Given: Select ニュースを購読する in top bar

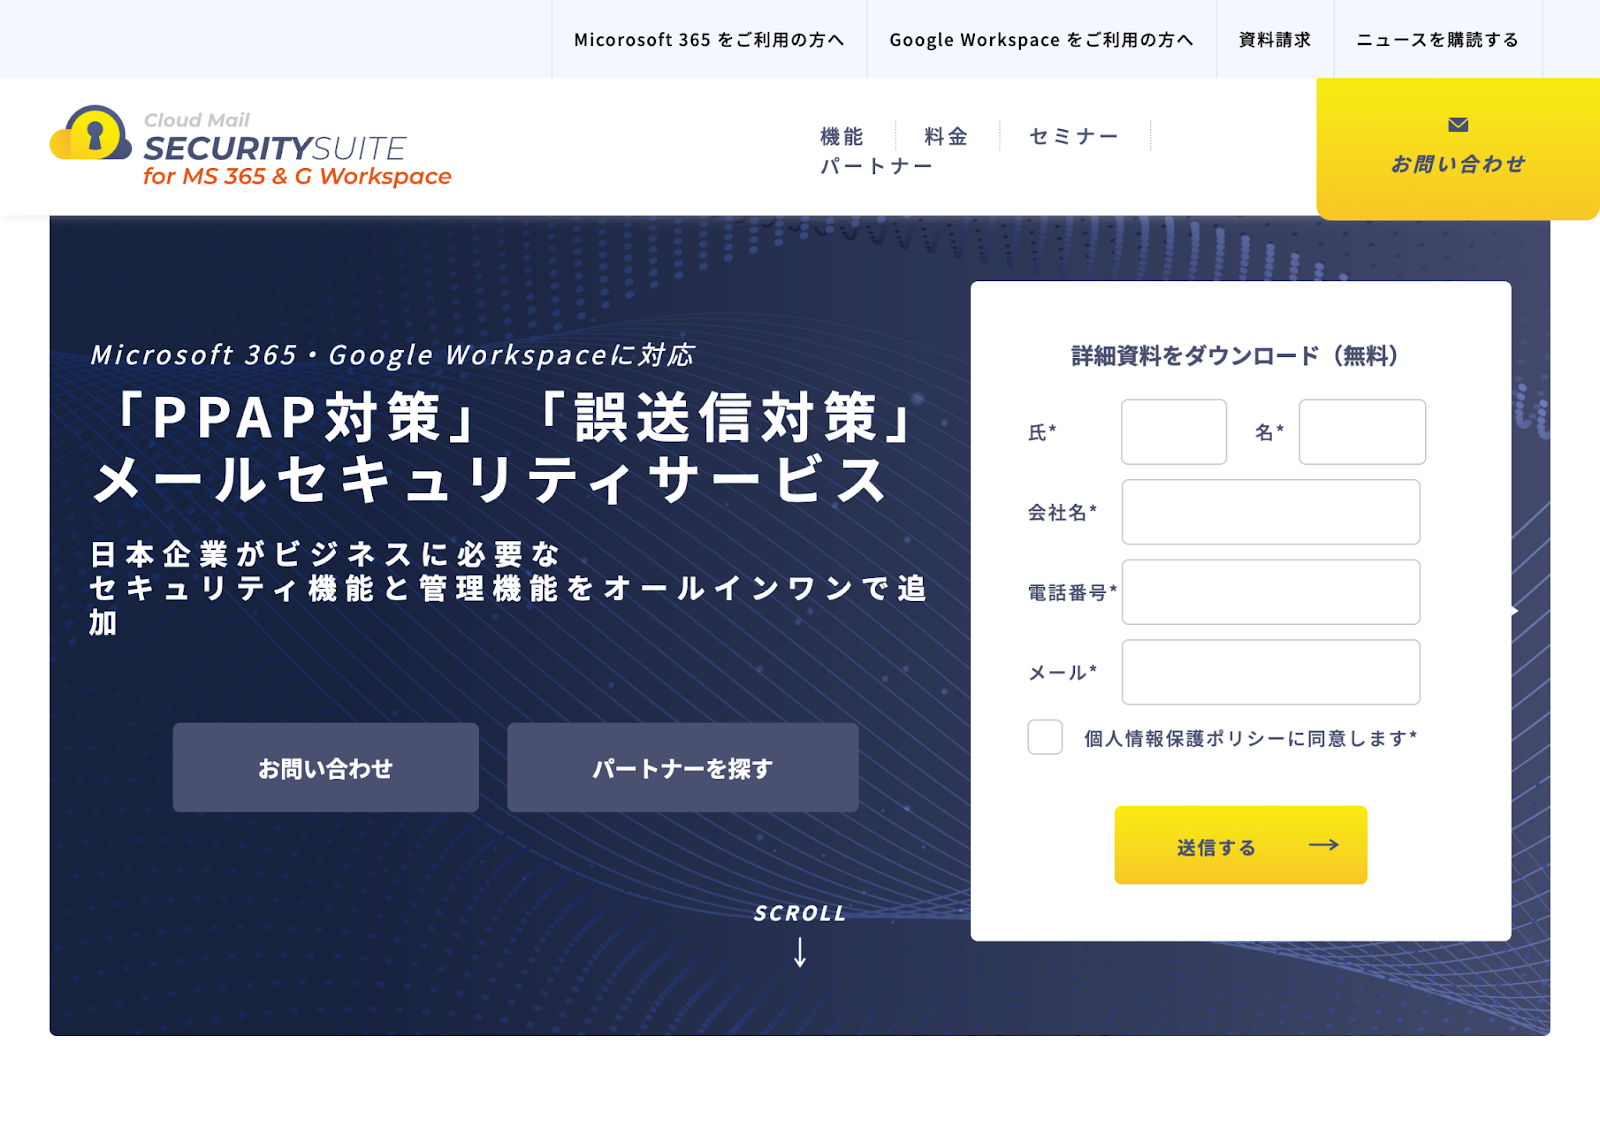Looking at the screenshot, I should (x=1437, y=40).
